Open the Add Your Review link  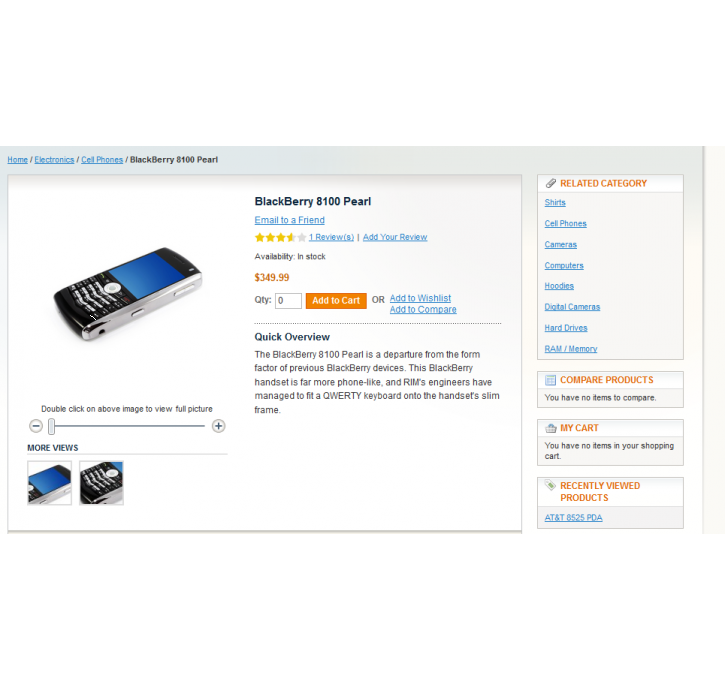(395, 237)
